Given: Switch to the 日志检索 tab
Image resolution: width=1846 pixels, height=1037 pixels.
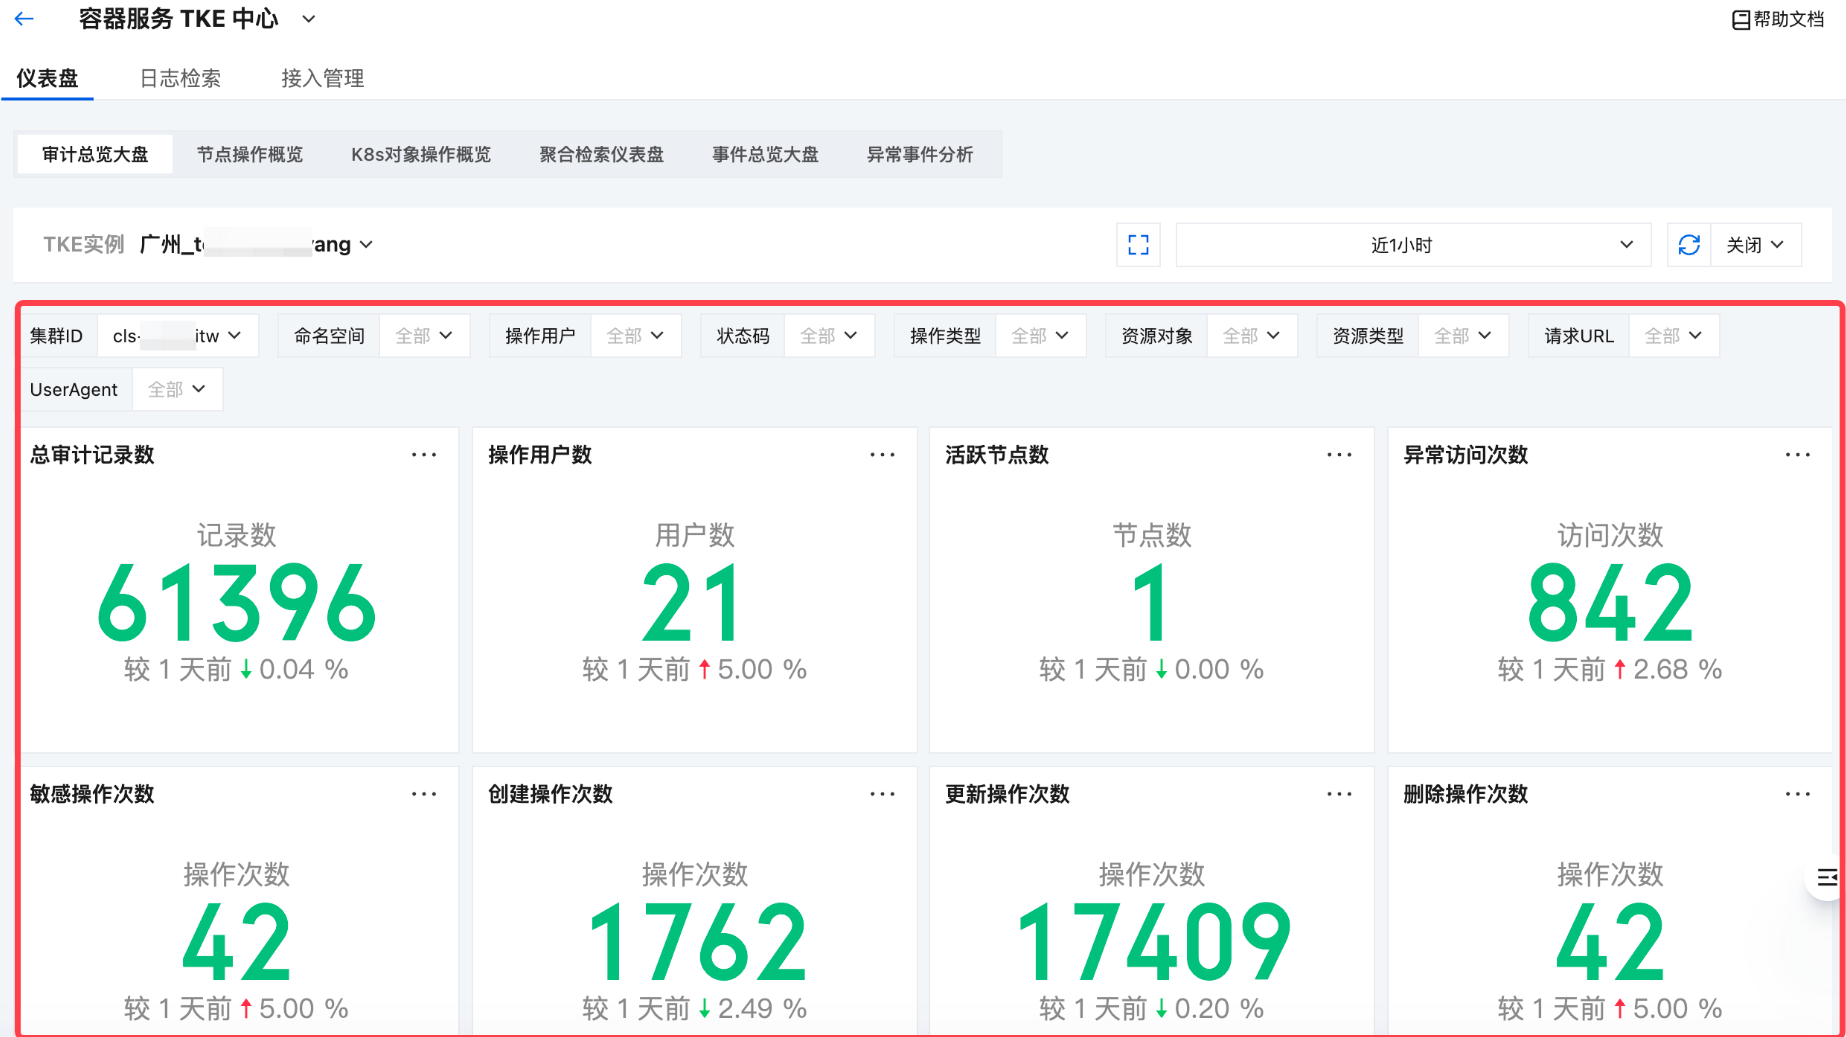Looking at the screenshot, I should pyautogui.click(x=180, y=78).
